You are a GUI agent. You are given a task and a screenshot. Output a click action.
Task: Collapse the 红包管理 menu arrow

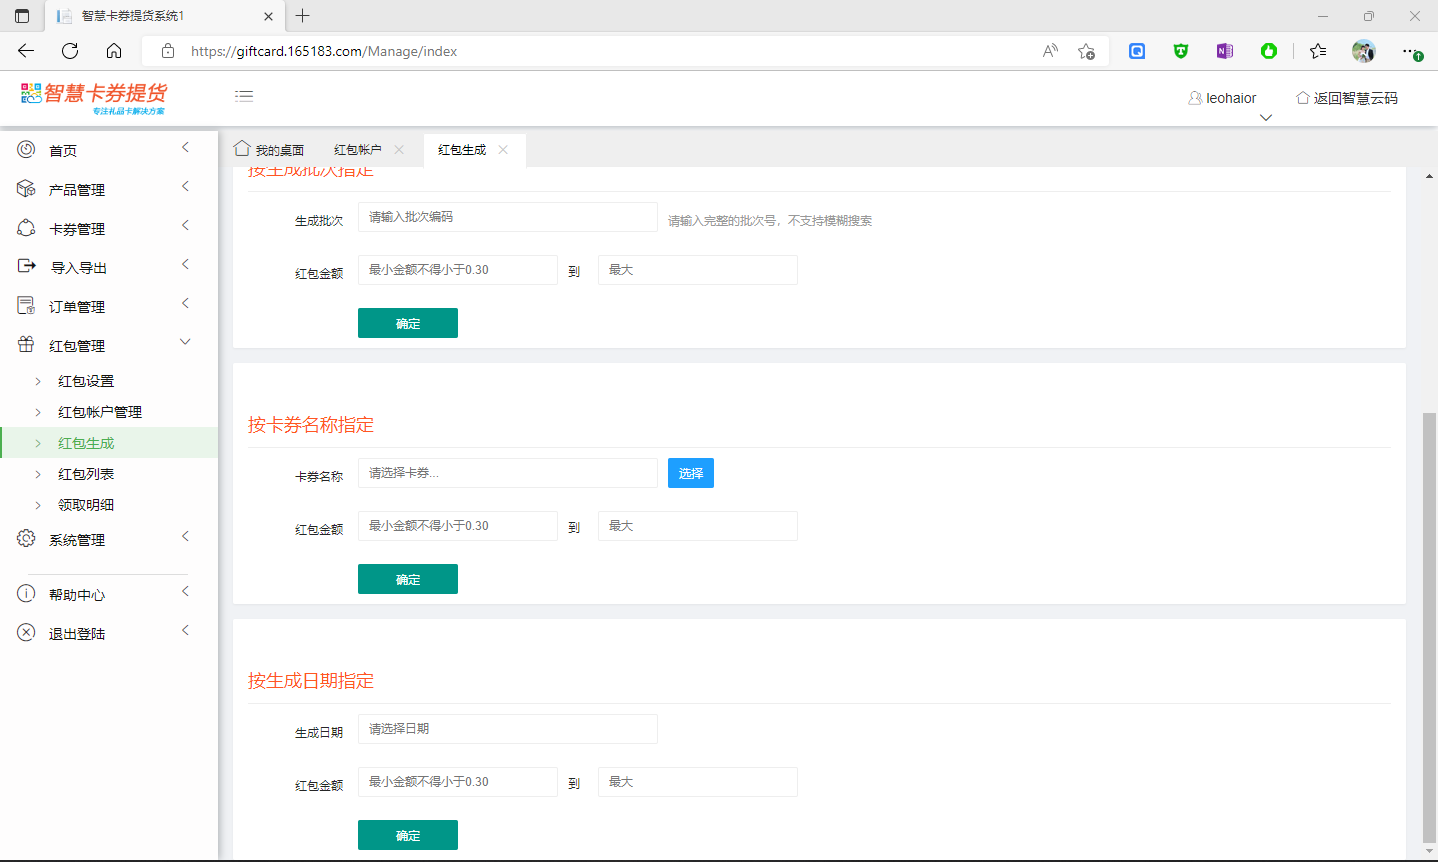point(185,342)
